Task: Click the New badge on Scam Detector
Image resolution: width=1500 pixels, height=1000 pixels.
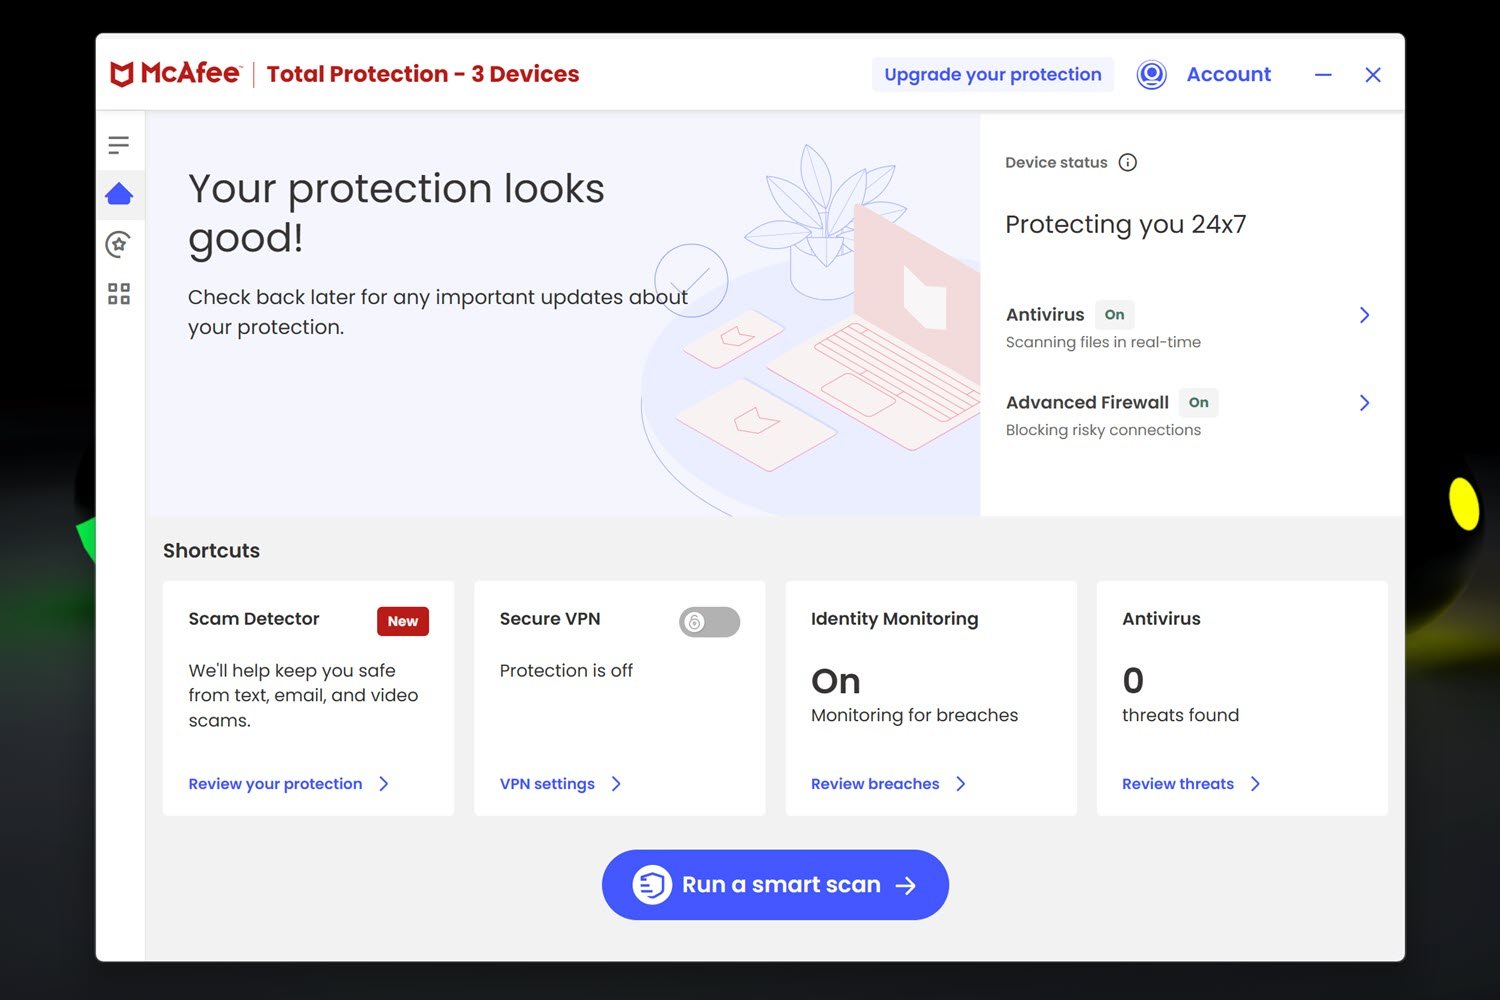Action: tap(403, 621)
